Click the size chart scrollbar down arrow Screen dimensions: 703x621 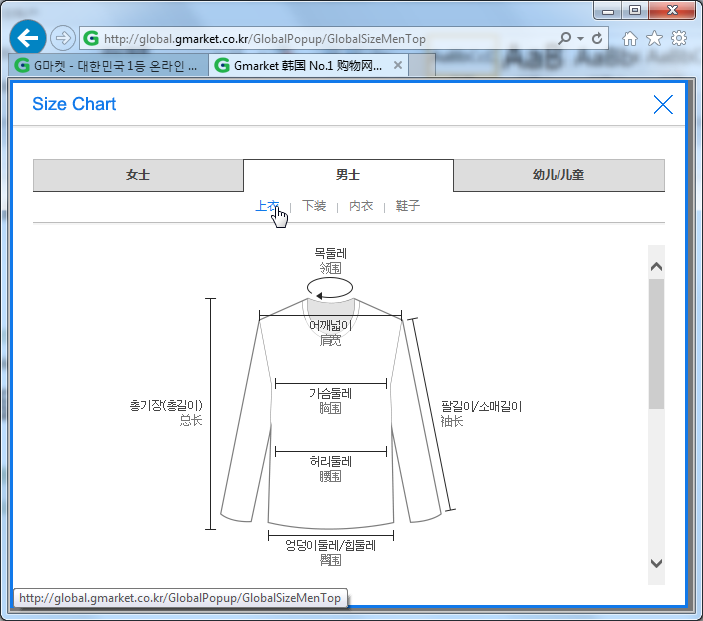656,563
